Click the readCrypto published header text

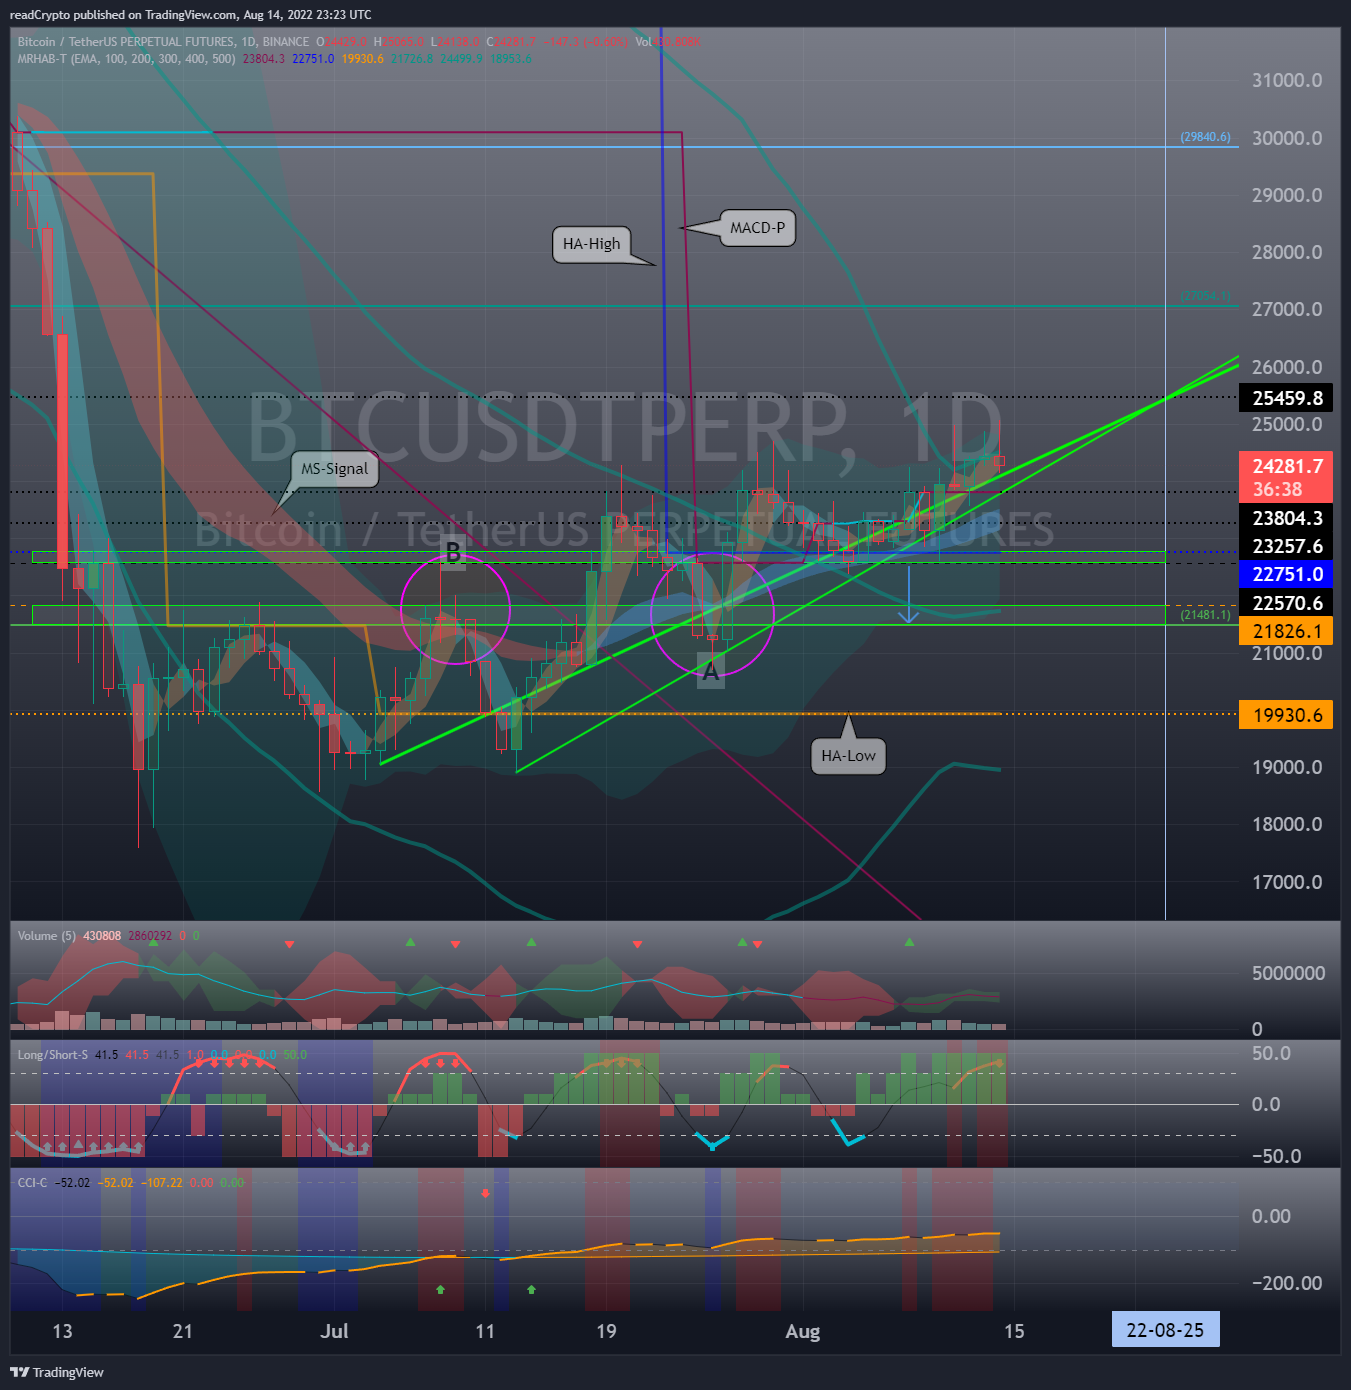pos(190,15)
